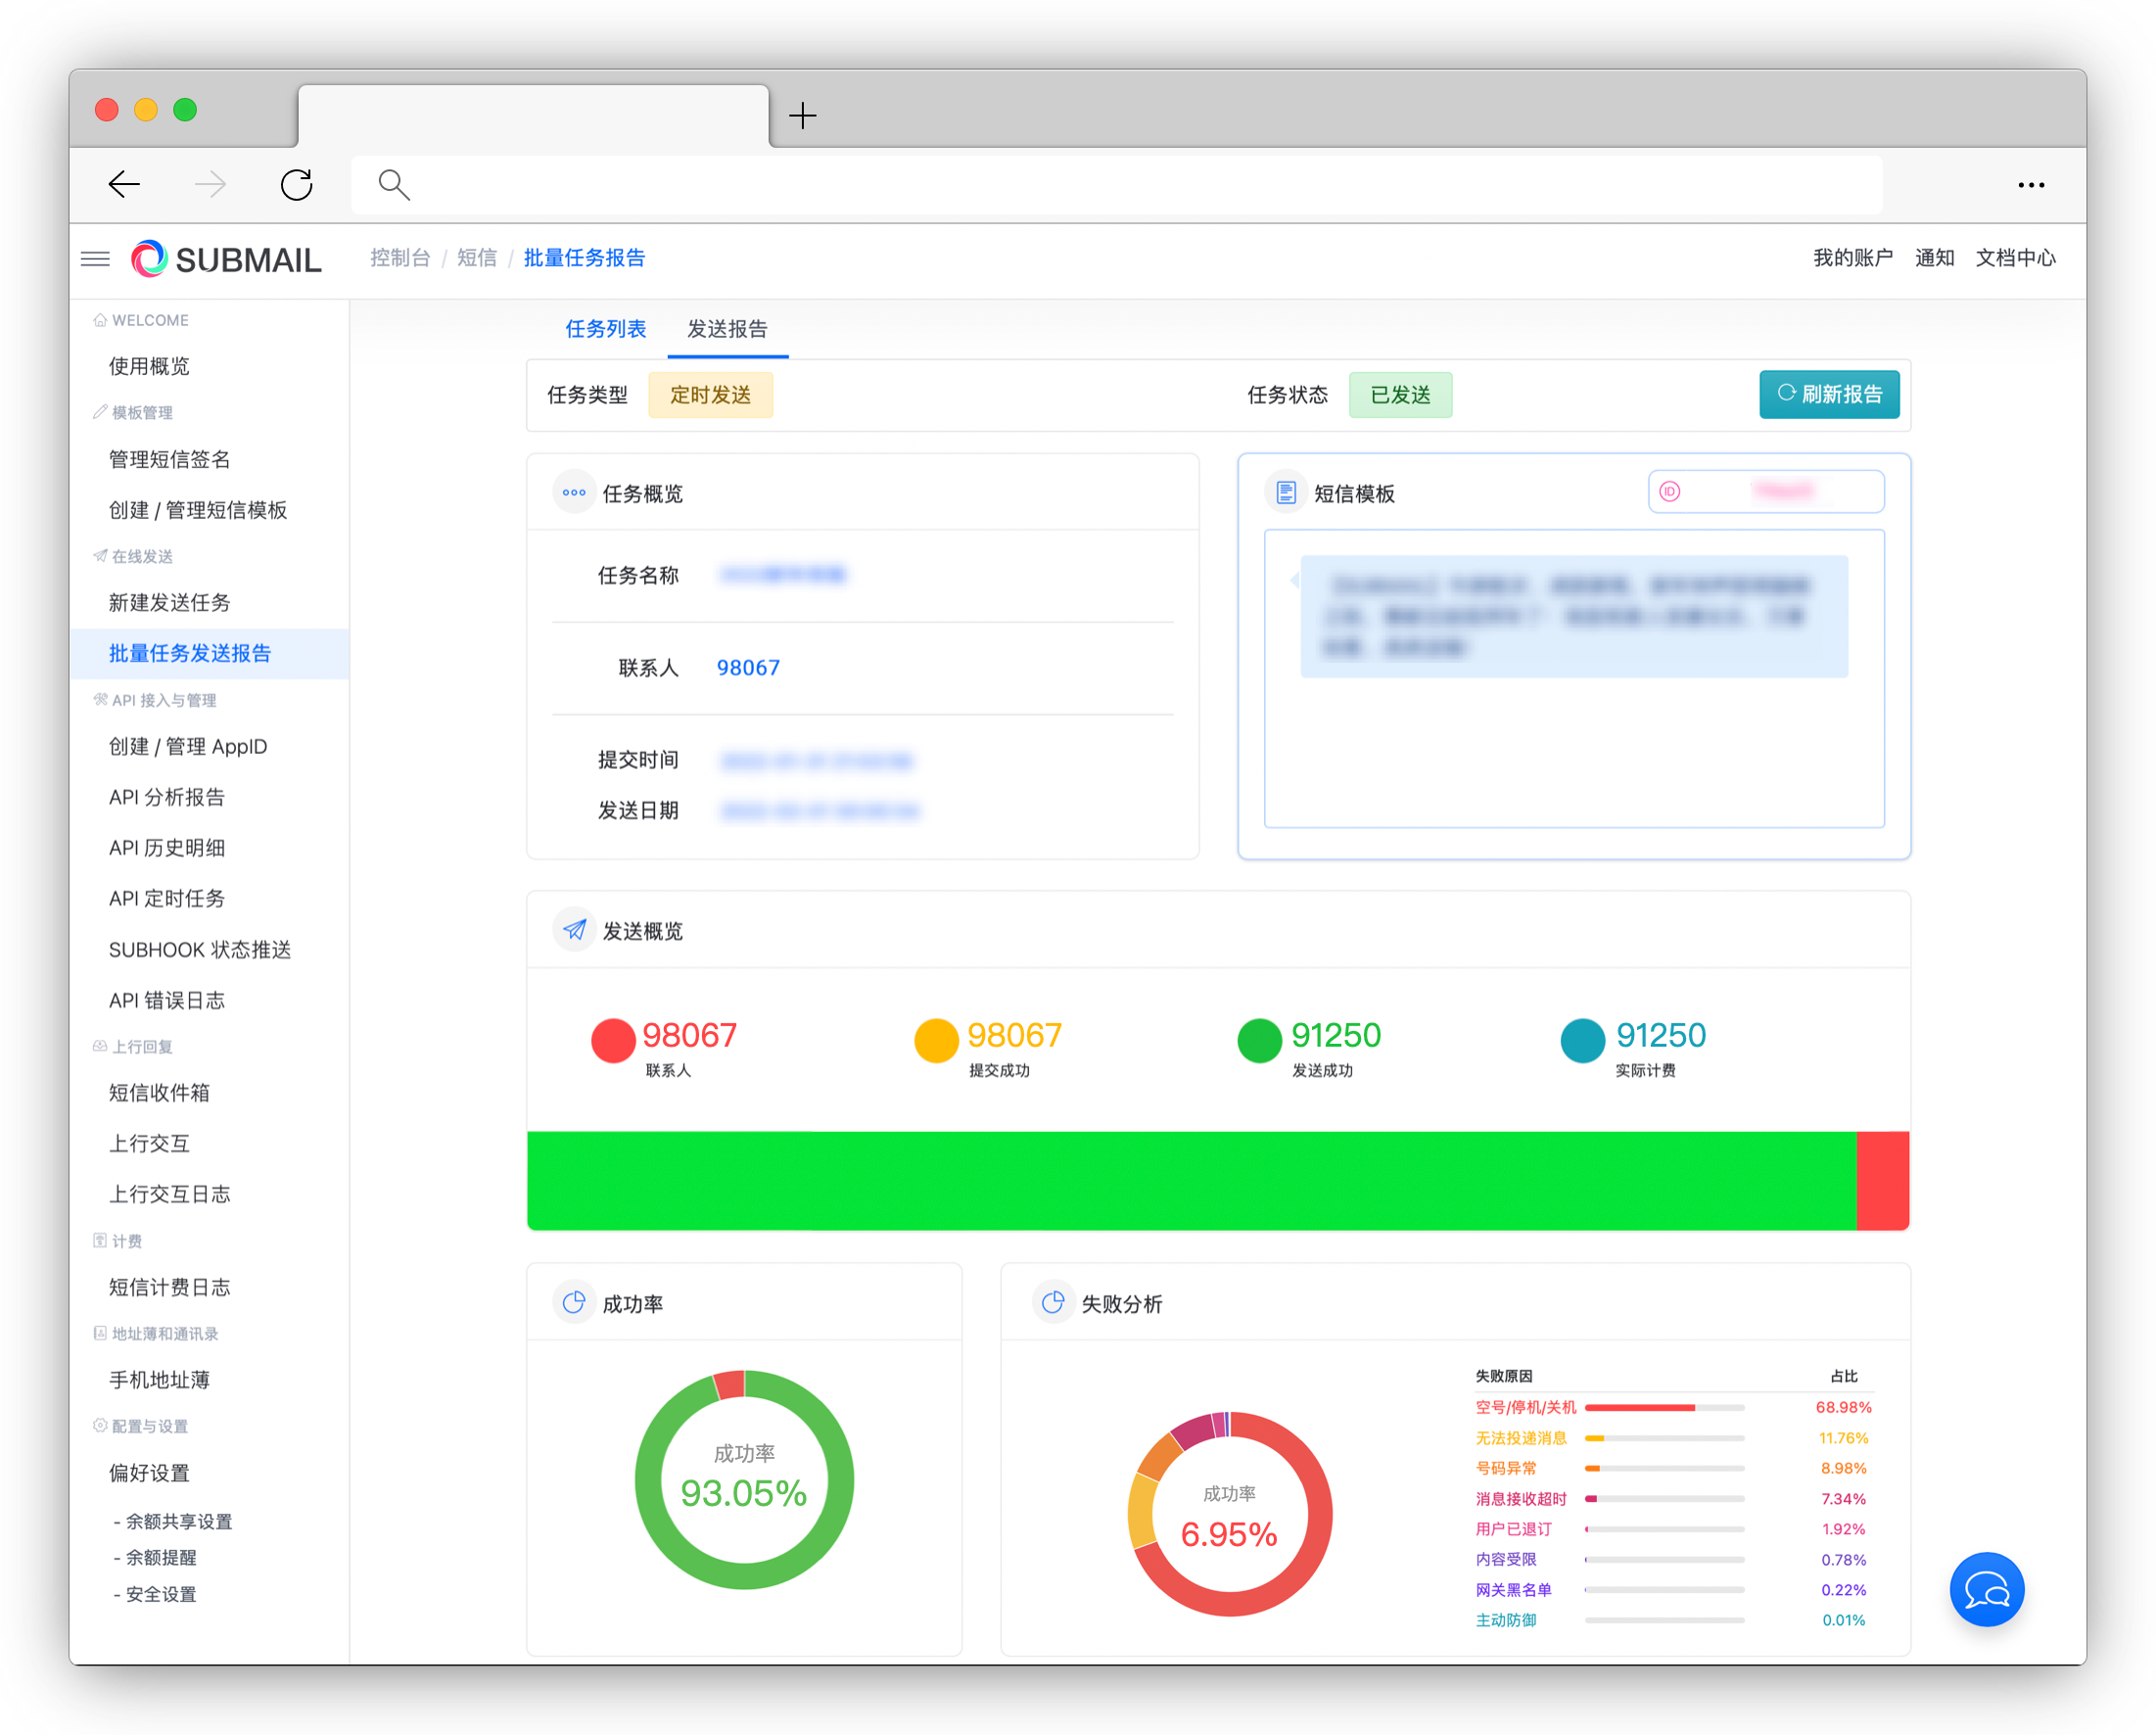Screen dimensions: 2156x1735
Task: Open 我的账户 in top bar
Action: click(1852, 258)
